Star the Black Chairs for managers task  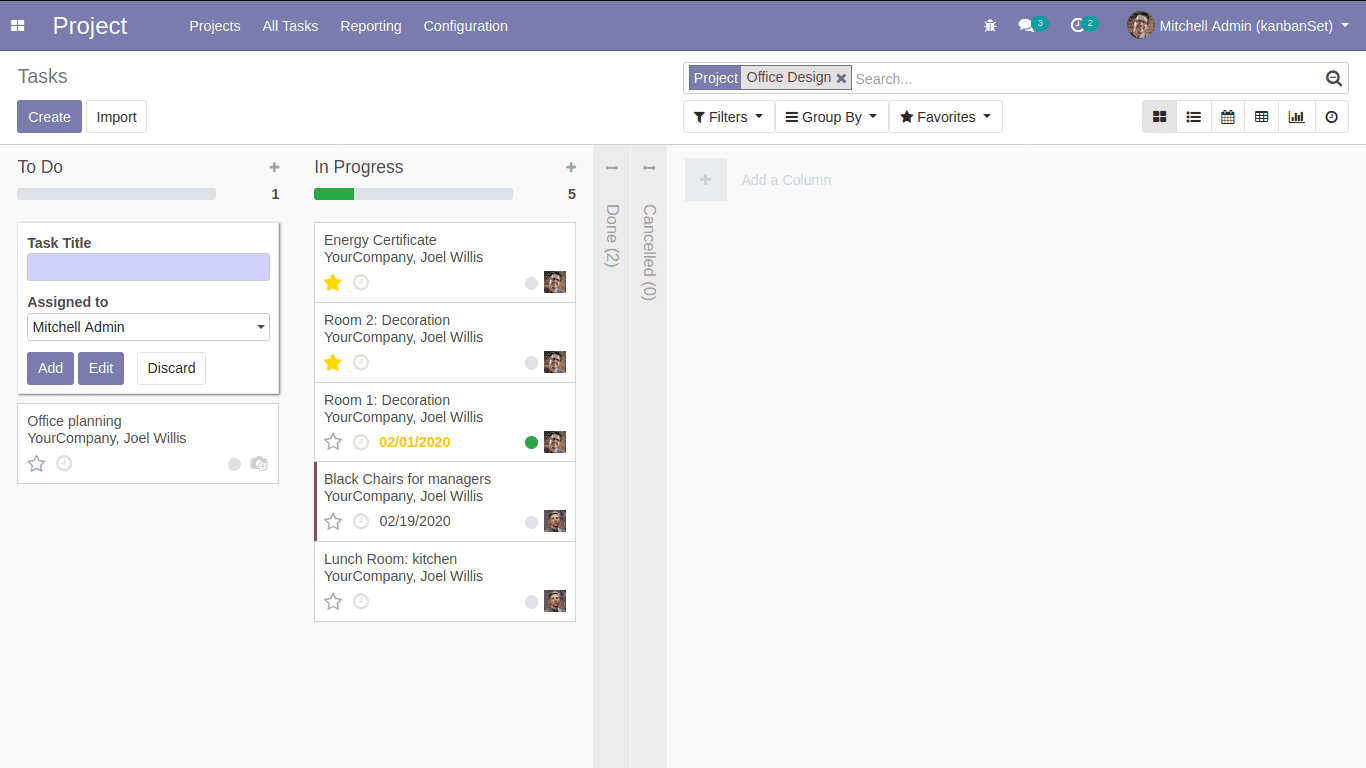pos(333,521)
